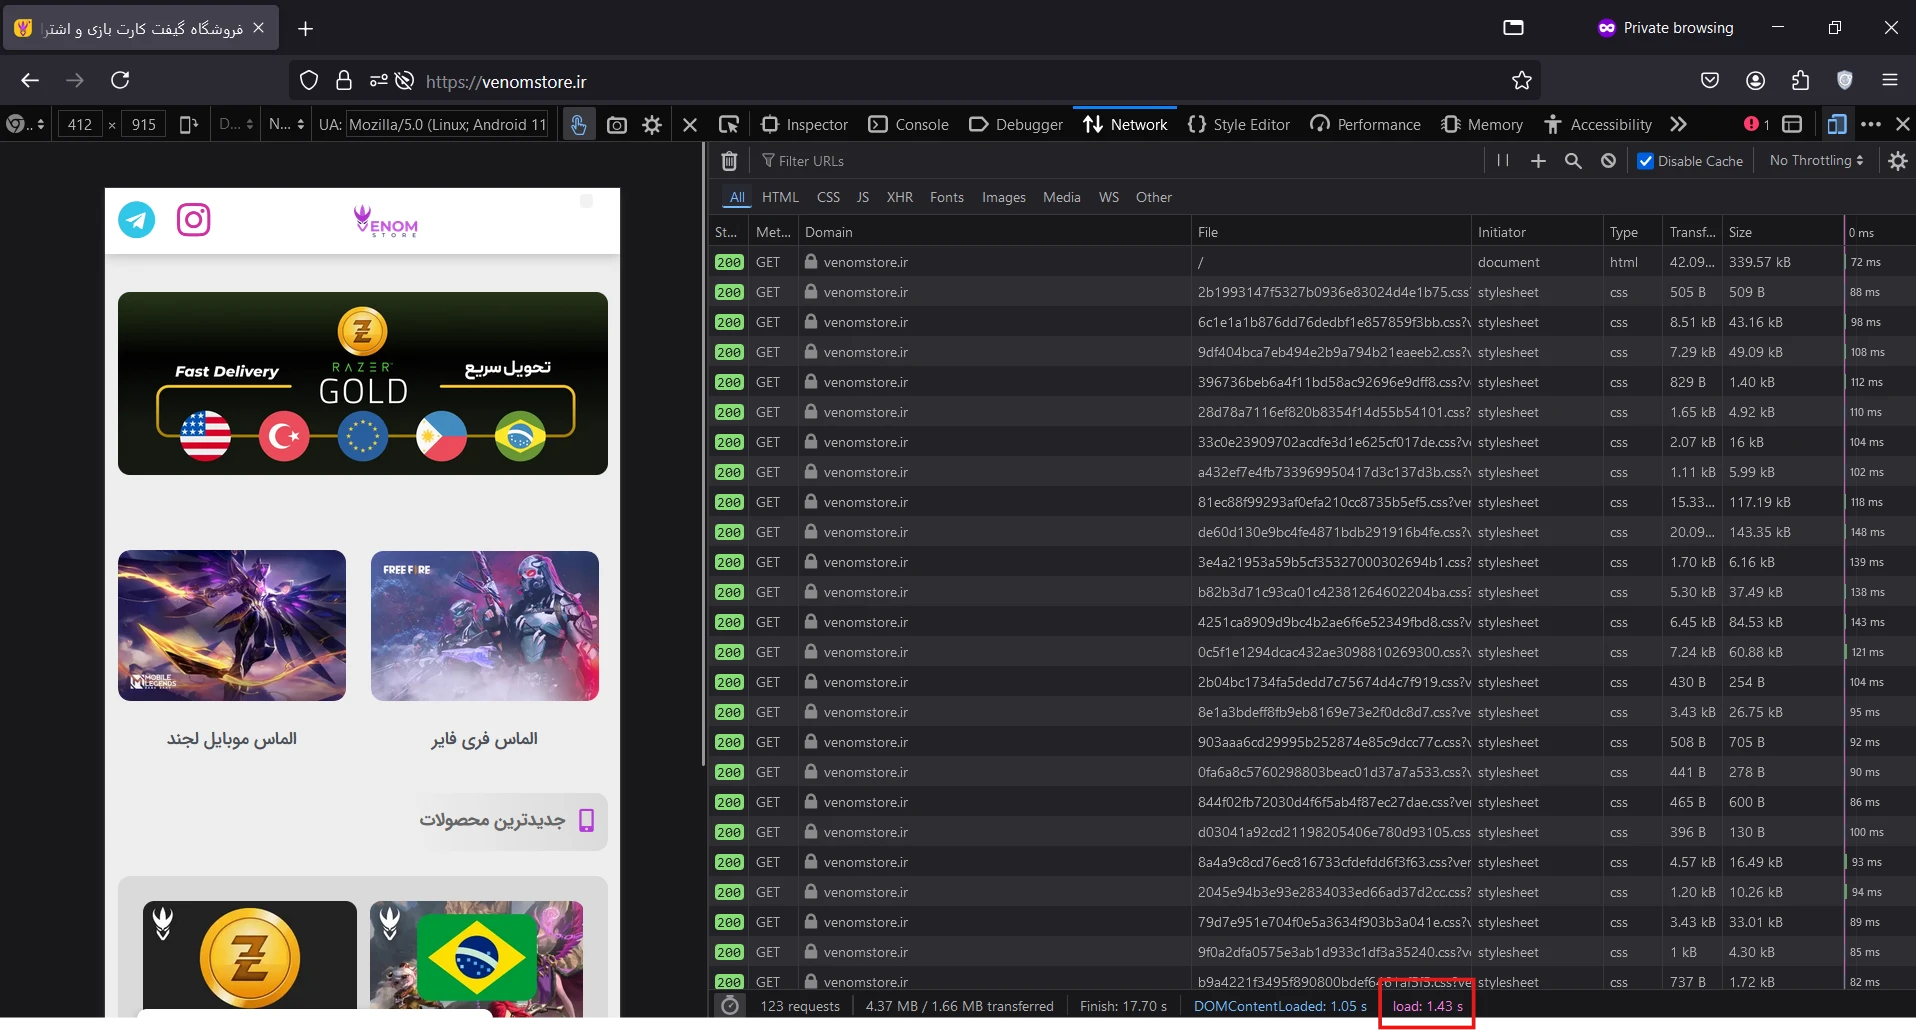Filter requests by CSS

(828, 197)
